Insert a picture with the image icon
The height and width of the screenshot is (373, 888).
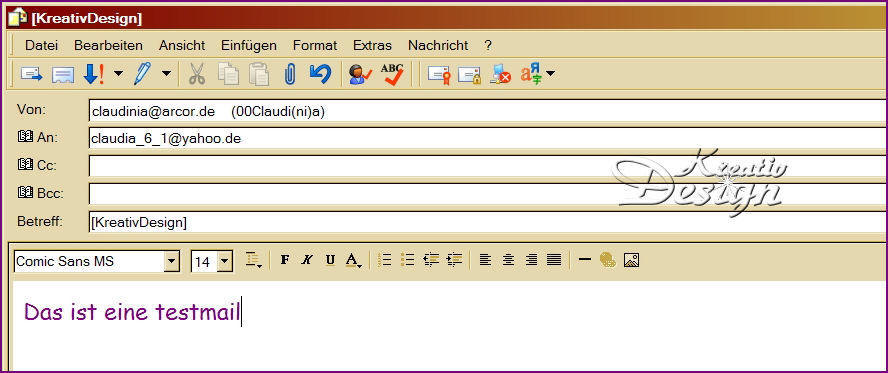coord(631,260)
